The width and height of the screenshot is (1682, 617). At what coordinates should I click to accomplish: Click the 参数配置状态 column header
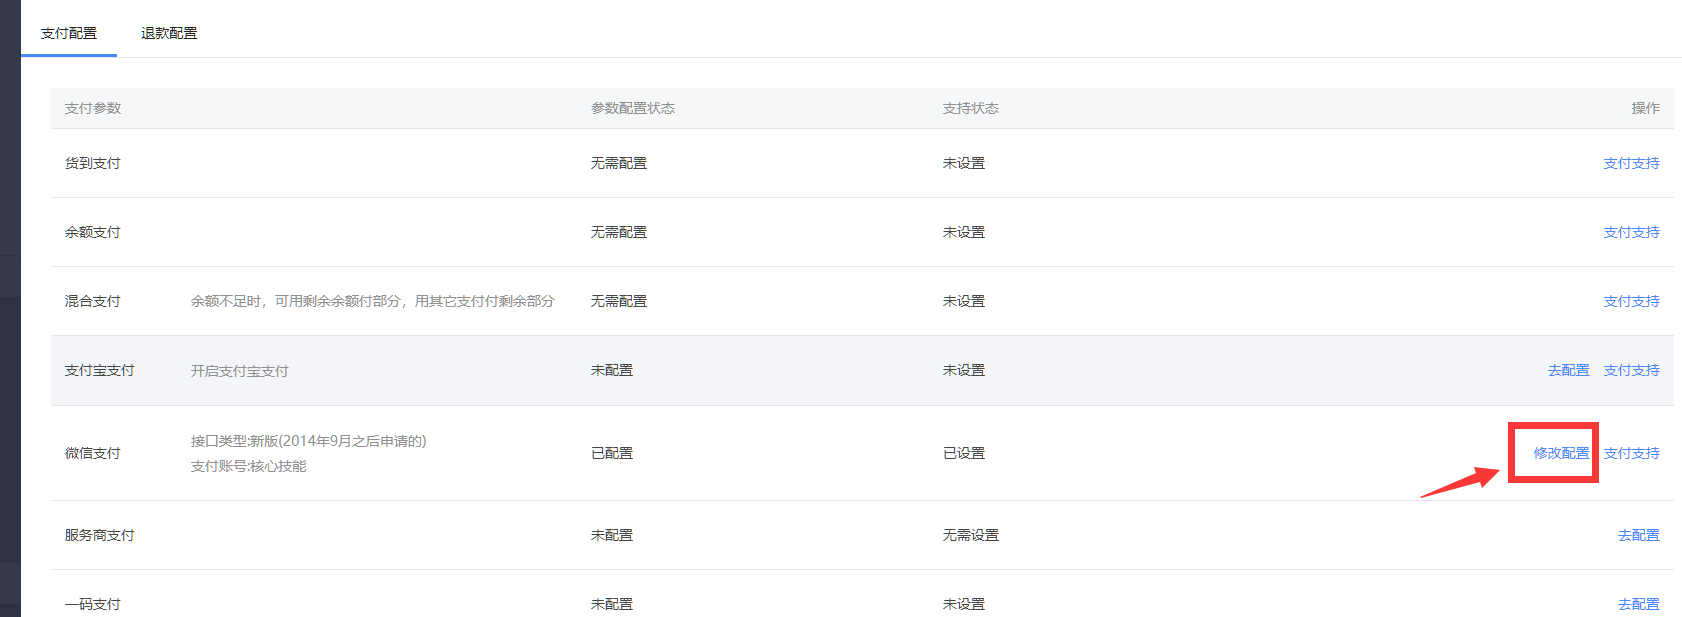[x=632, y=108]
